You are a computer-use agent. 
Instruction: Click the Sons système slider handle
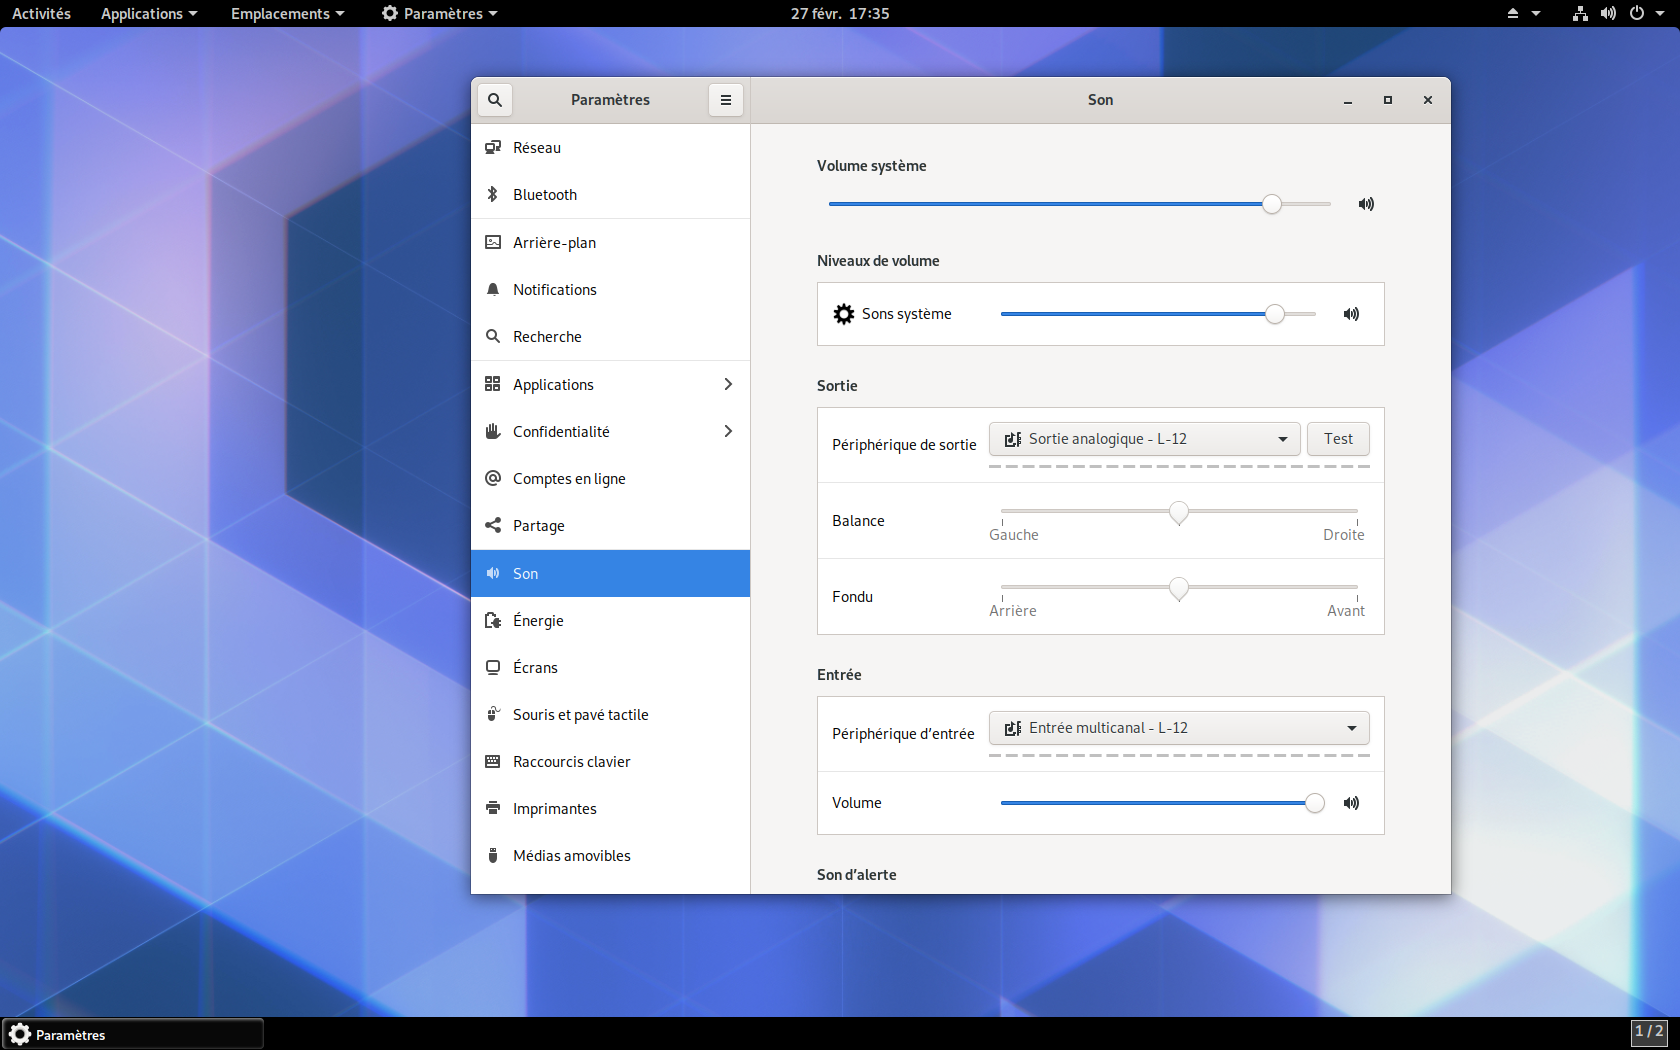point(1275,314)
